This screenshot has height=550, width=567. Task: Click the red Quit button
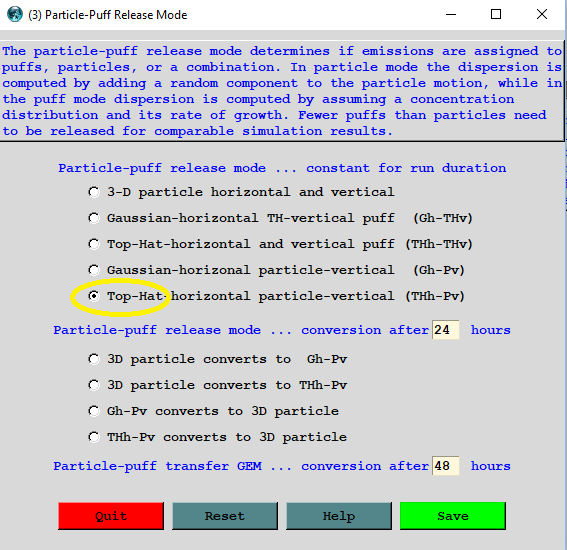click(111, 516)
